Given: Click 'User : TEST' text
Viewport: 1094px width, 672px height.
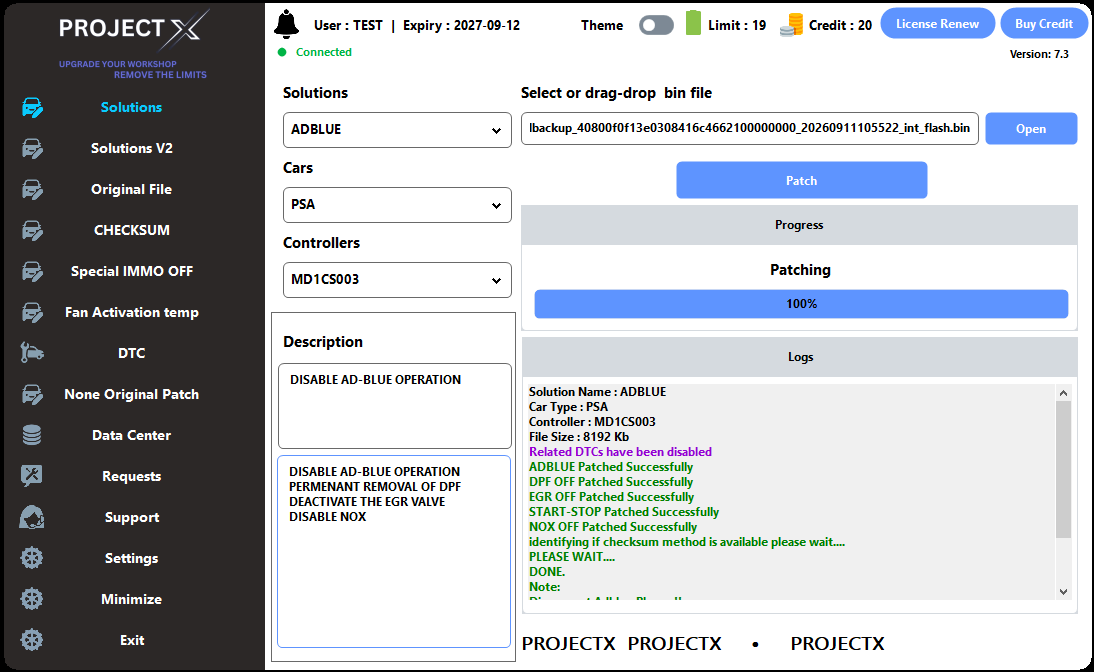Looking at the screenshot, I should 348,25.
